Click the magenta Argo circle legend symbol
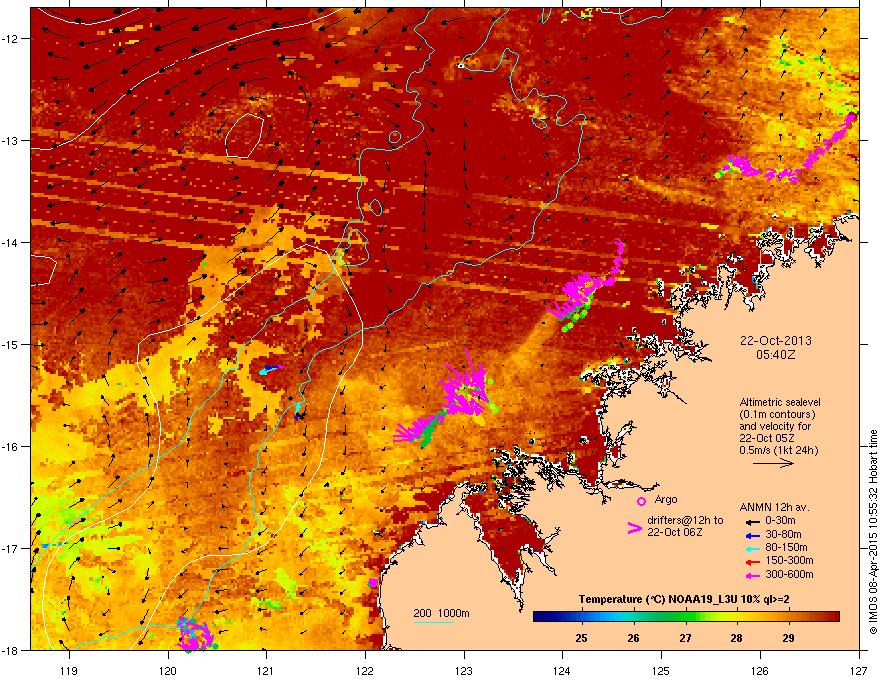 (641, 501)
